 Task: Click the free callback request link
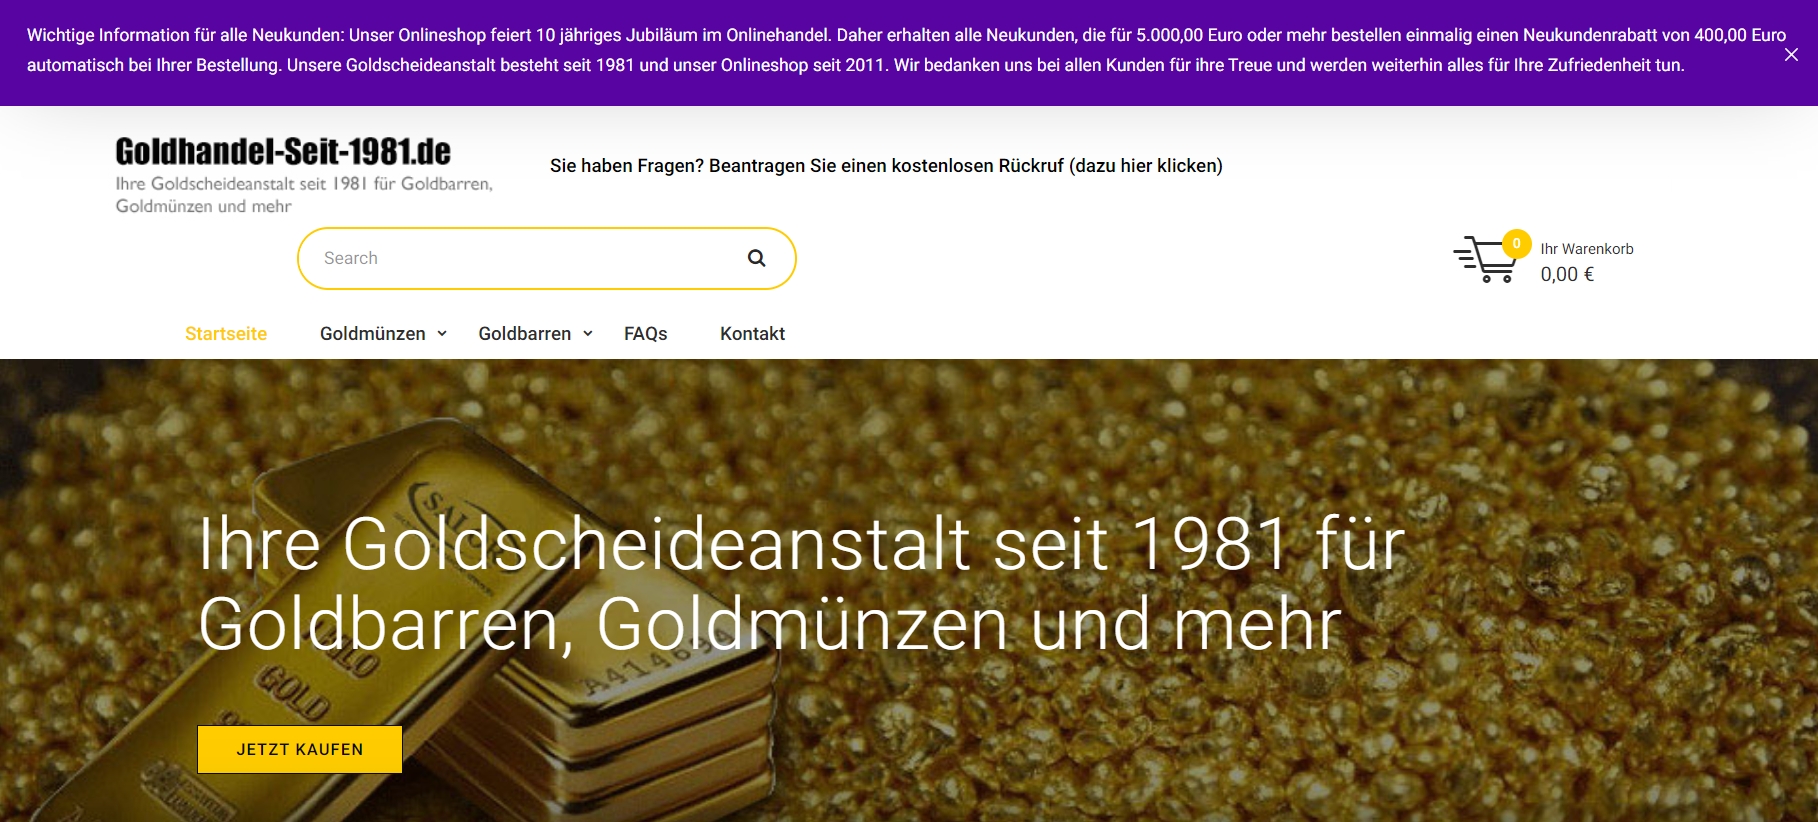click(886, 166)
